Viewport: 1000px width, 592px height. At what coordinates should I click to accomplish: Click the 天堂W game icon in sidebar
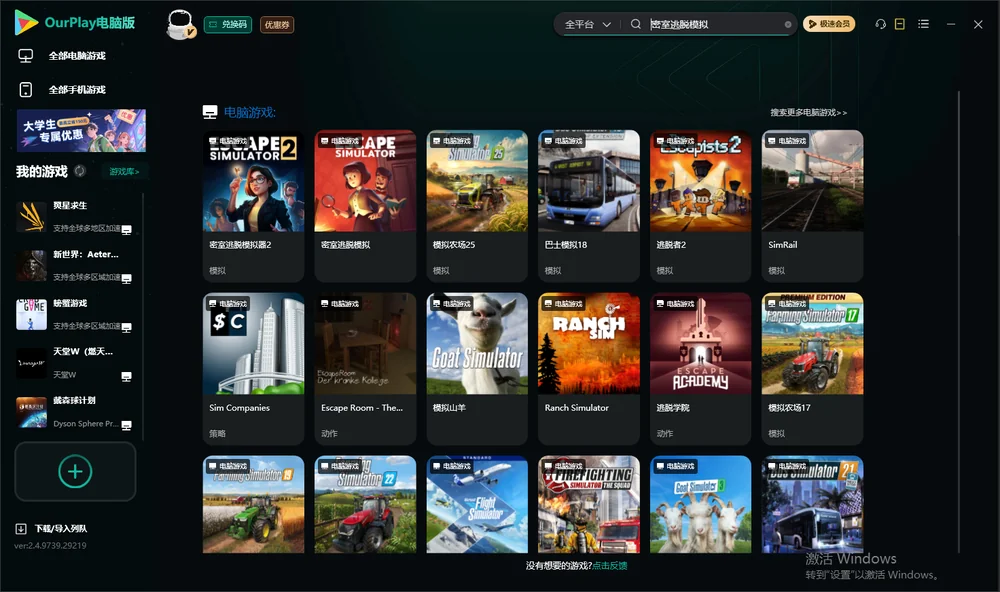pyautogui.click(x=31, y=363)
